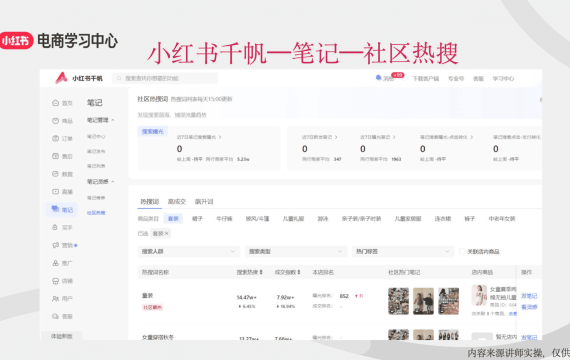570x360 pixels.
Task: Click 下载客户端 in top bar
Action: 426,79
